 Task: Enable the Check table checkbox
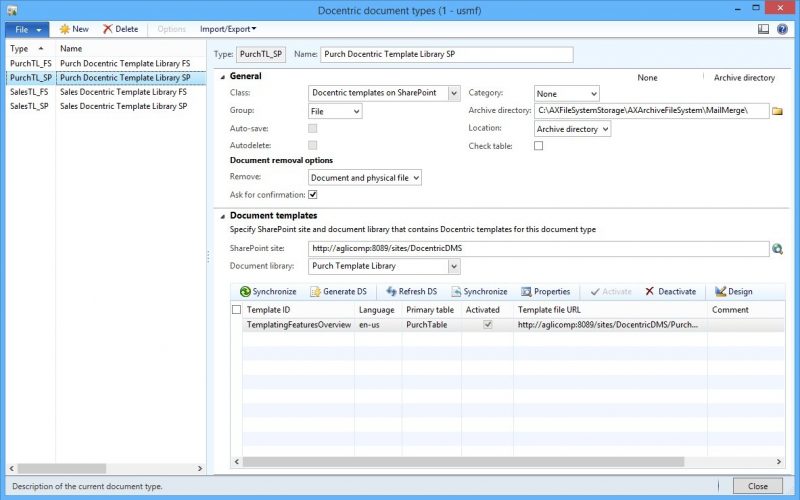point(538,145)
